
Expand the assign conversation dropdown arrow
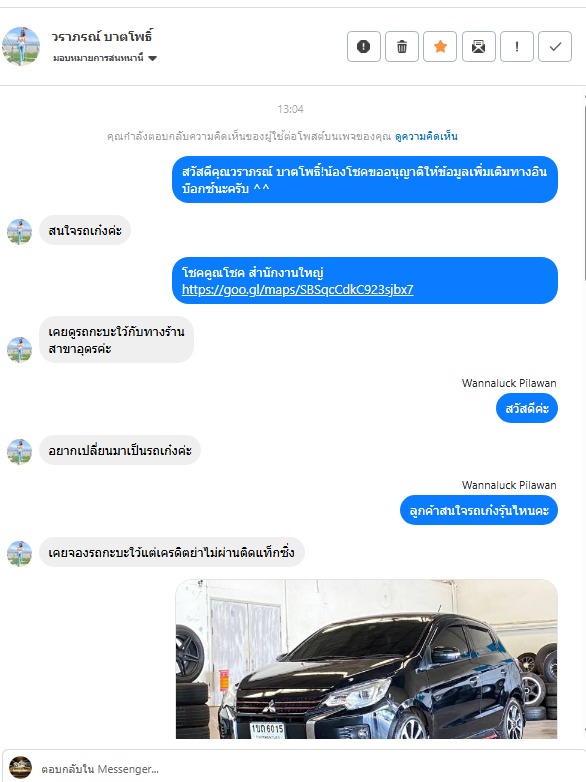click(153, 58)
